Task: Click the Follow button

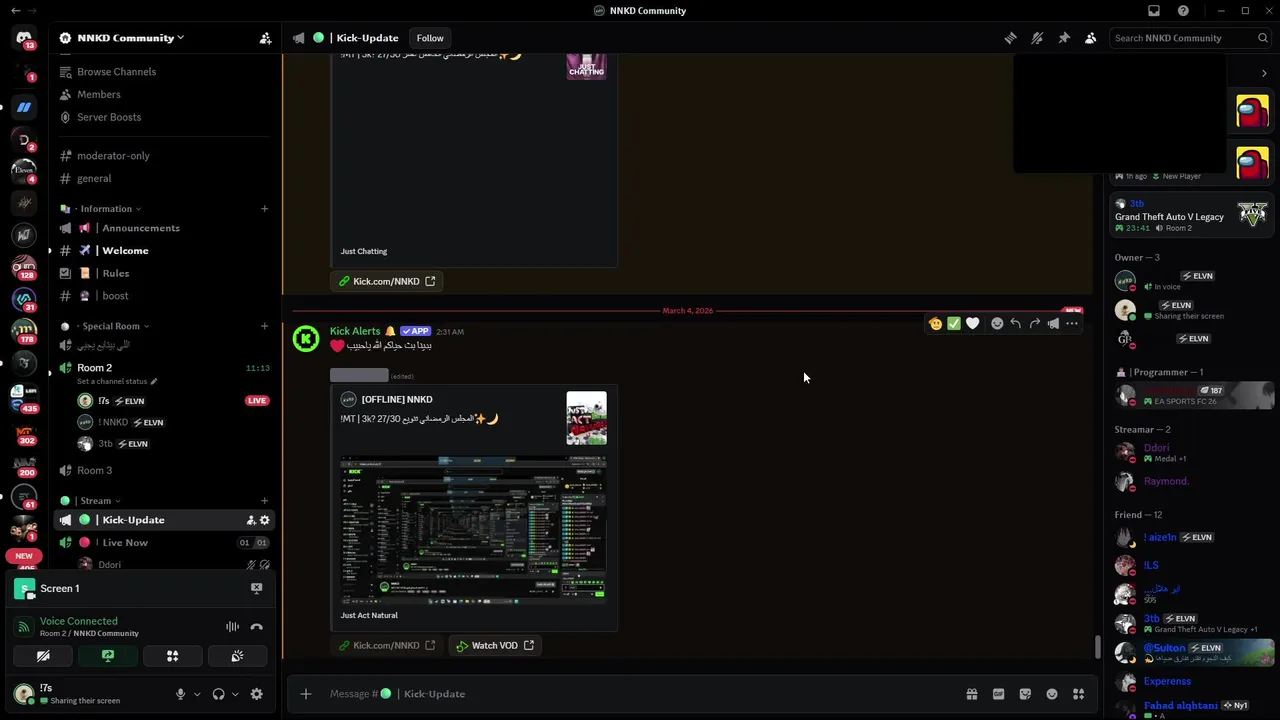Action: pos(430,38)
